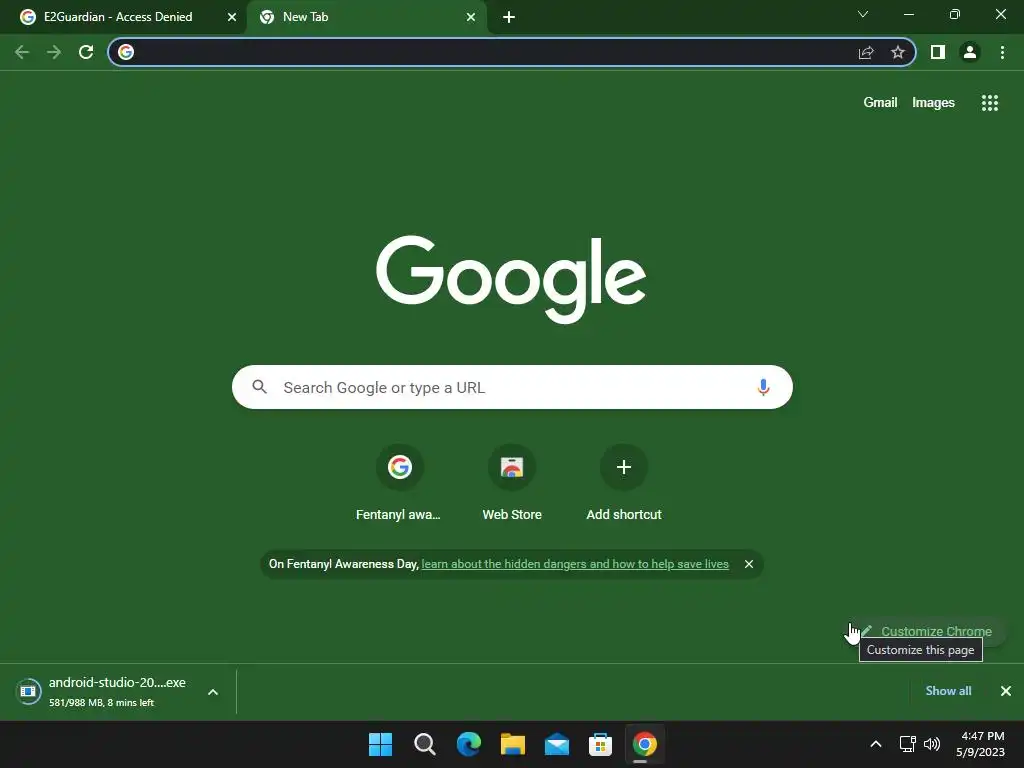Open Chrome's three-dot menu
Viewport: 1024px width, 768px height.
point(1002,52)
